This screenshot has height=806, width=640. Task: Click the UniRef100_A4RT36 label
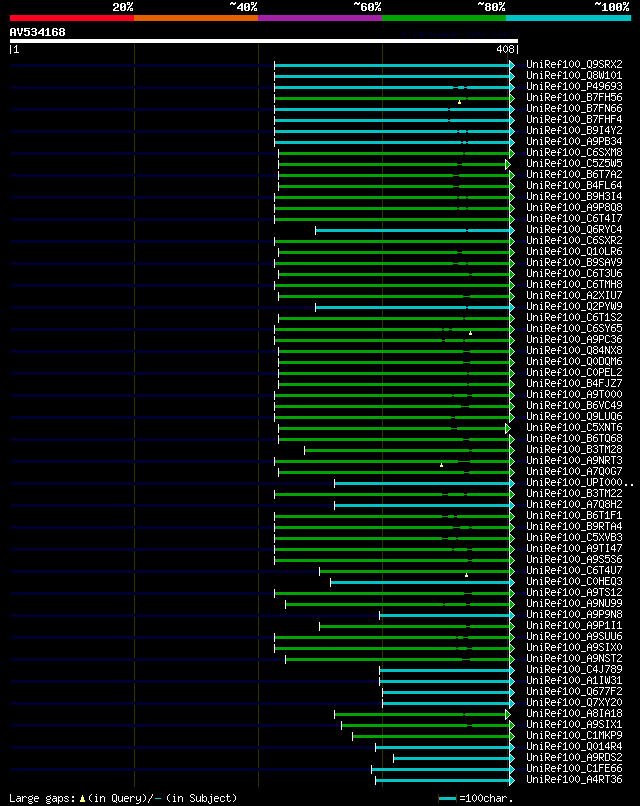click(x=574, y=779)
